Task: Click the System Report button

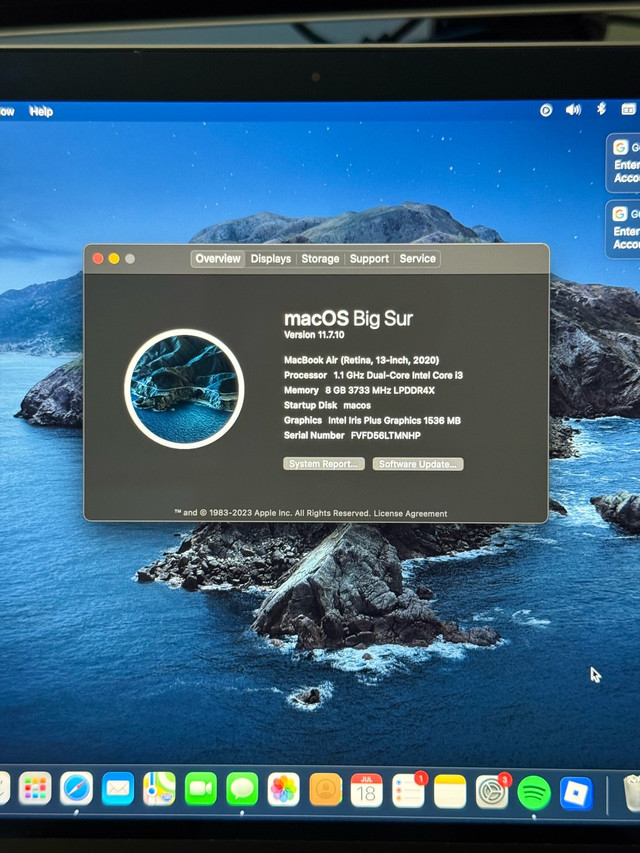Action: [323, 464]
